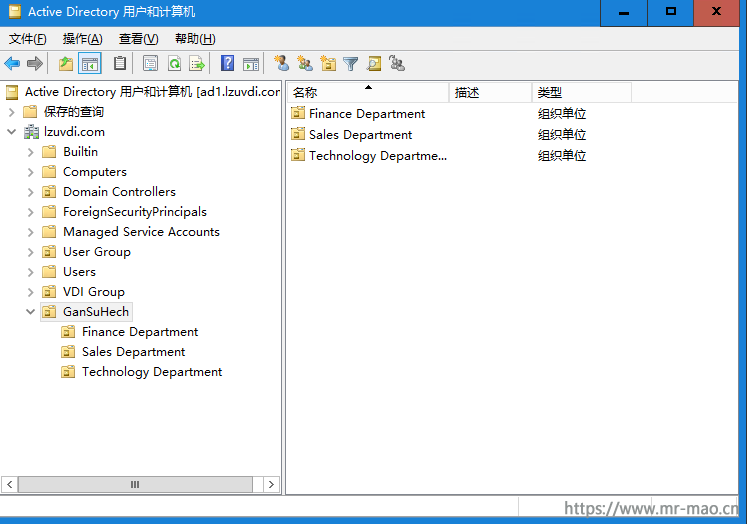
Task: Click the Back arrow toolbar icon
Action: (x=12, y=63)
